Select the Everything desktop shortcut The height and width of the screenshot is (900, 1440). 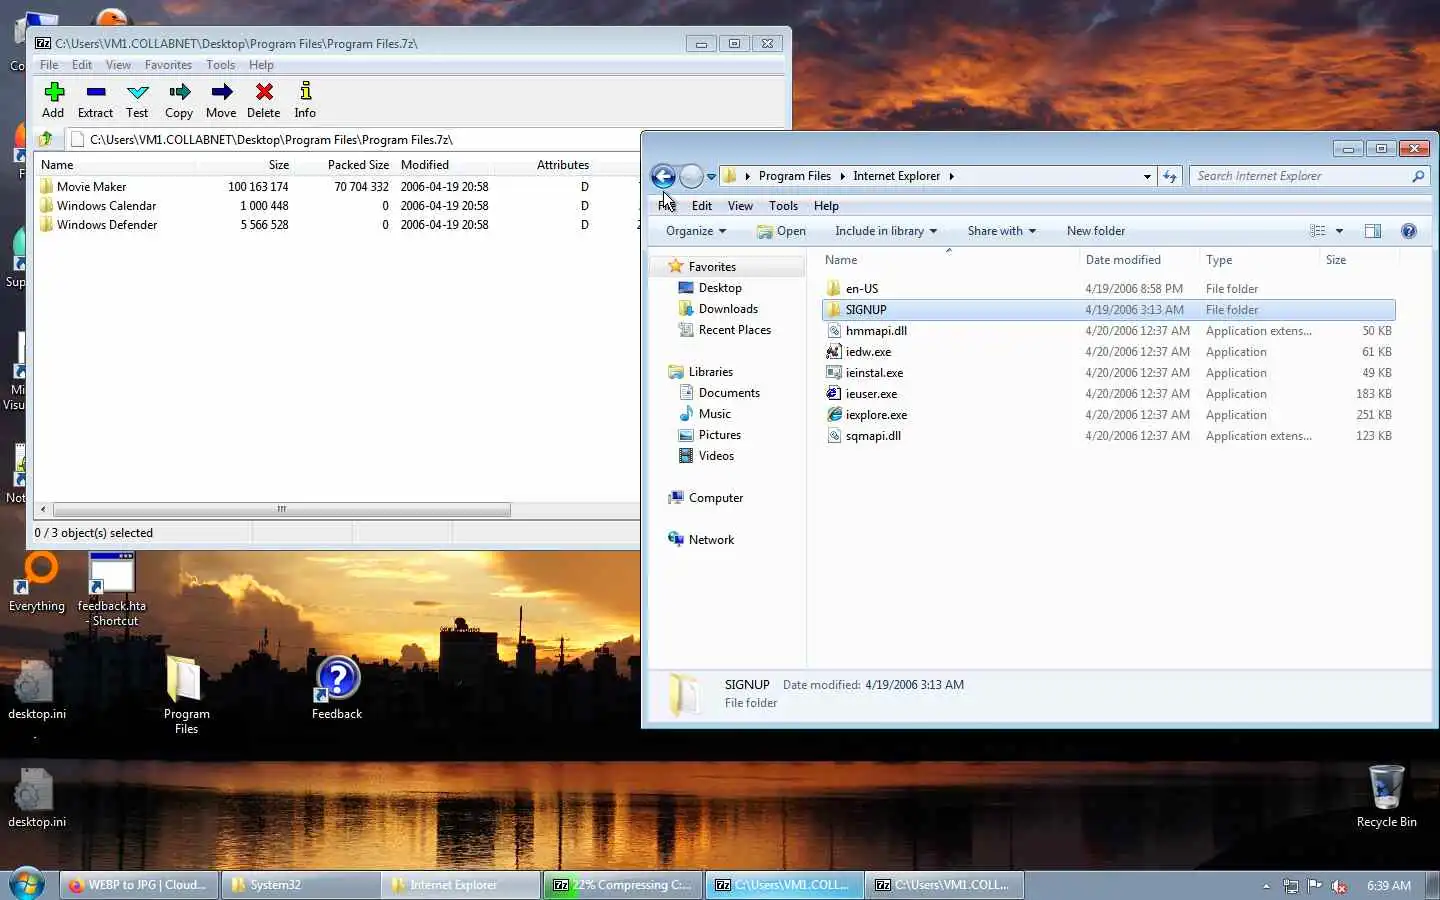click(37, 582)
